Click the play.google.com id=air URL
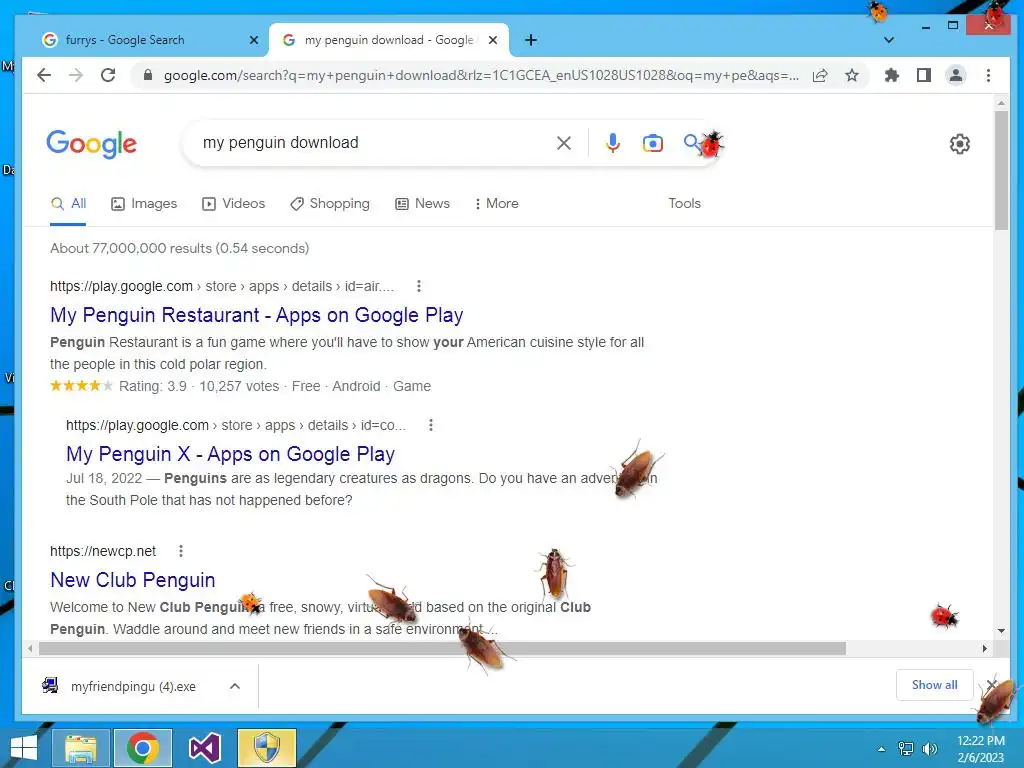The width and height of the screenshot is (1024, 768). click(x=222, y=286)
